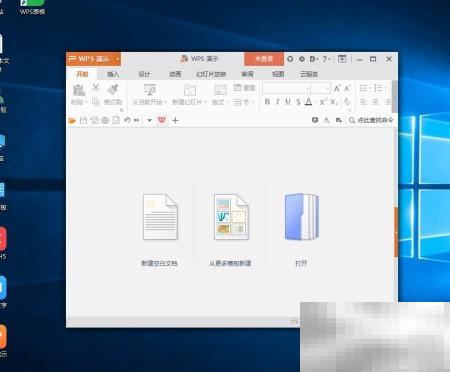Click the Format Painter brush icon
This screenshot has height=372, width=450.
[113, 89]
